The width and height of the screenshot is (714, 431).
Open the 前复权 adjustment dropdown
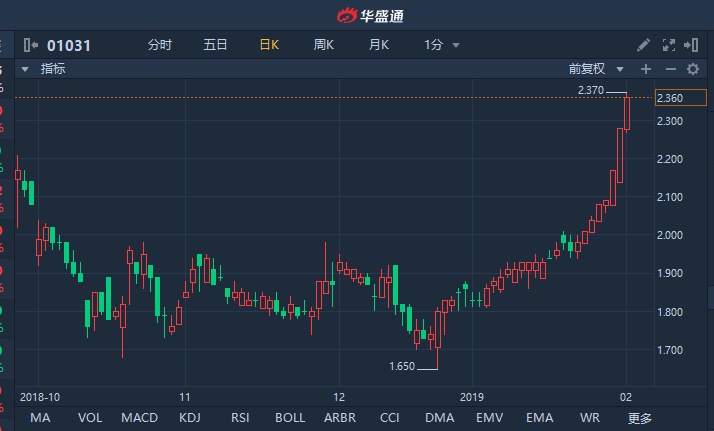[596, 69]
